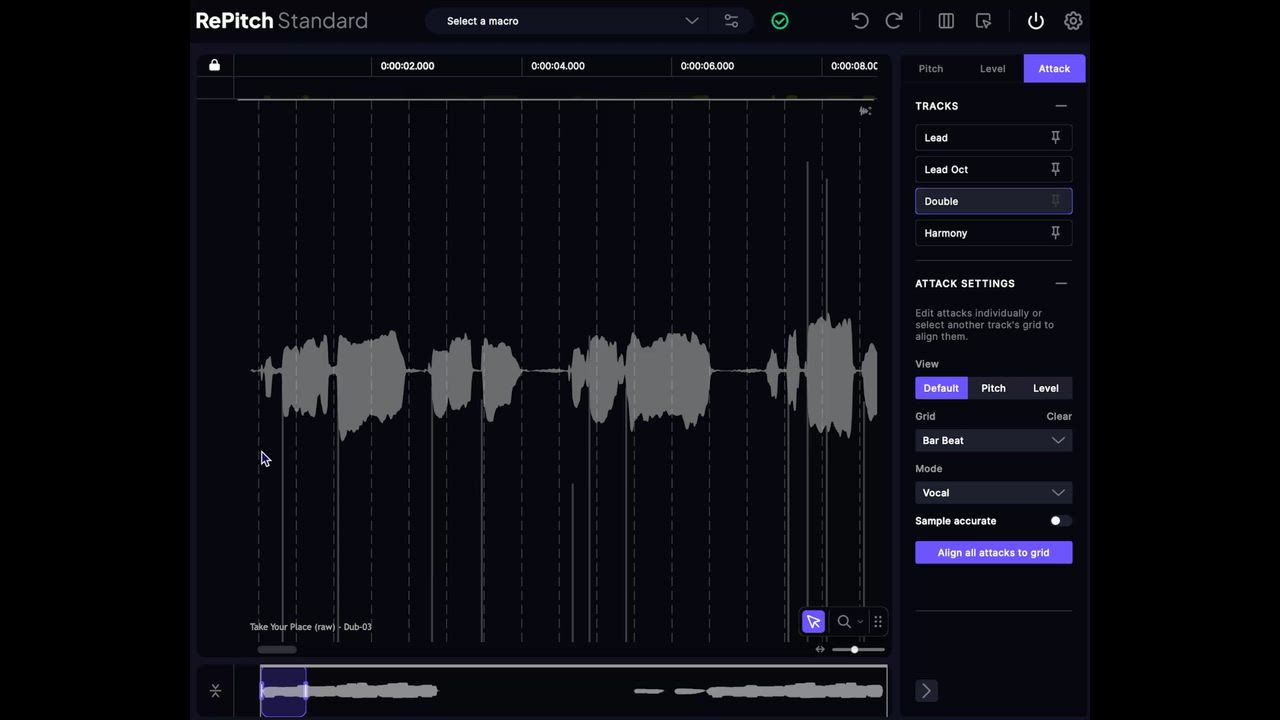The width and height of the screenshot is (1280, 720).
Task: Select the Double track
Action: (993, 201)
